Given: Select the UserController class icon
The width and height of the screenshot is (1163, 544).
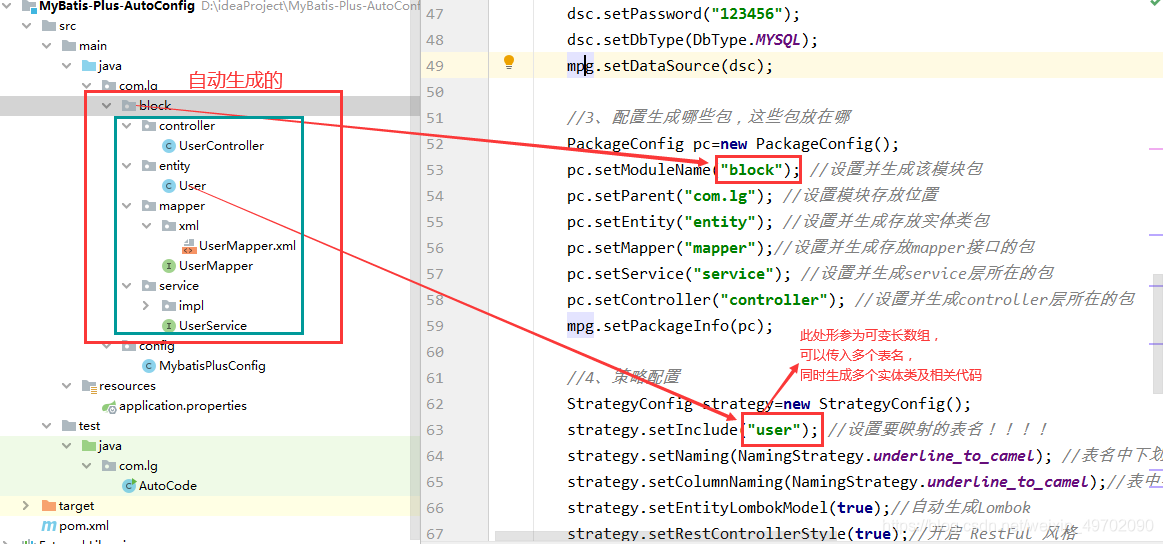Looking at the screenshot, I should tap(168, 146).
